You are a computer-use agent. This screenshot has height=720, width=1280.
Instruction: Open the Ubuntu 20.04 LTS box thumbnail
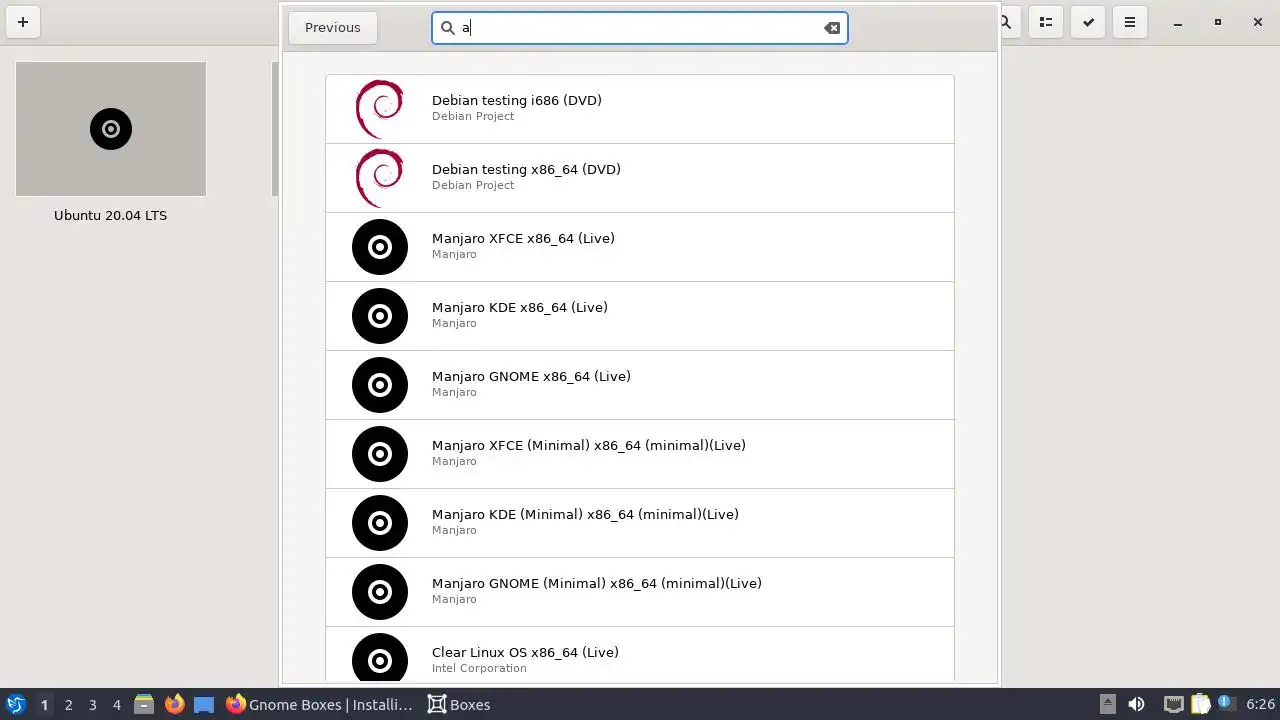pyautogui.click(x=111, y=129)
